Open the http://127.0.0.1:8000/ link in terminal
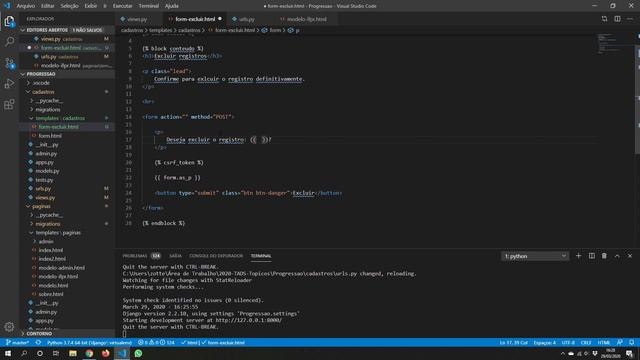The image size is (640, 360). [x=249, y=320]
